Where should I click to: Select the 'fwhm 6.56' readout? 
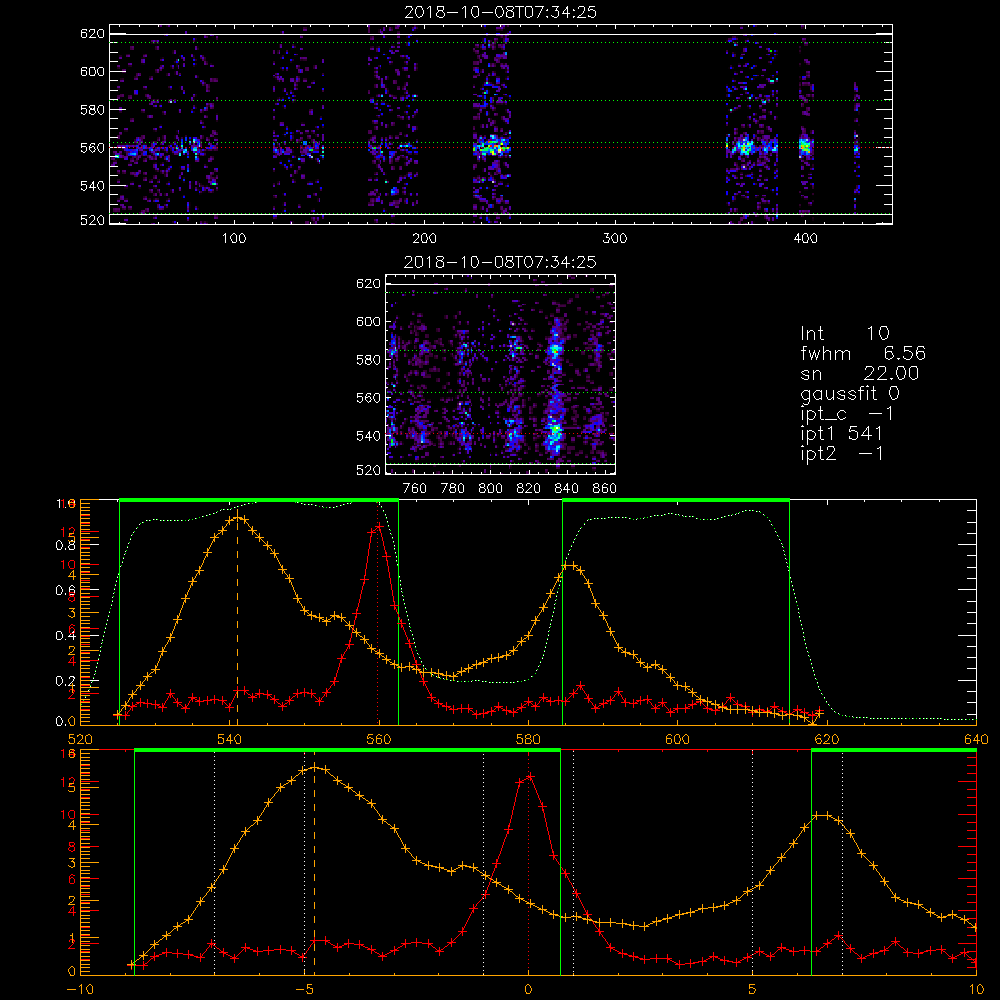863,353
